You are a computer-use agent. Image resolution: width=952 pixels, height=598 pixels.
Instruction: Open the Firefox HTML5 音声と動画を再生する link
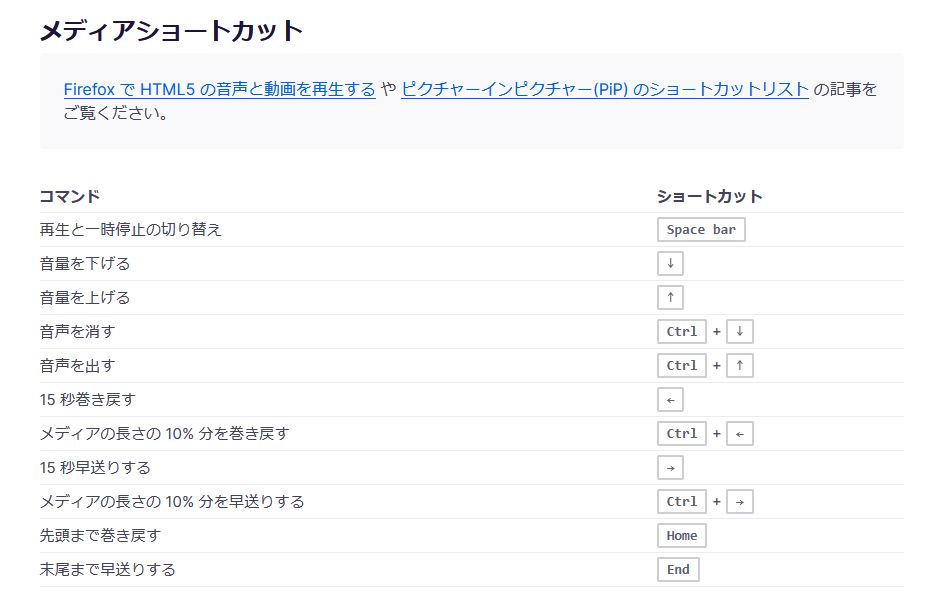click(219, 90)
